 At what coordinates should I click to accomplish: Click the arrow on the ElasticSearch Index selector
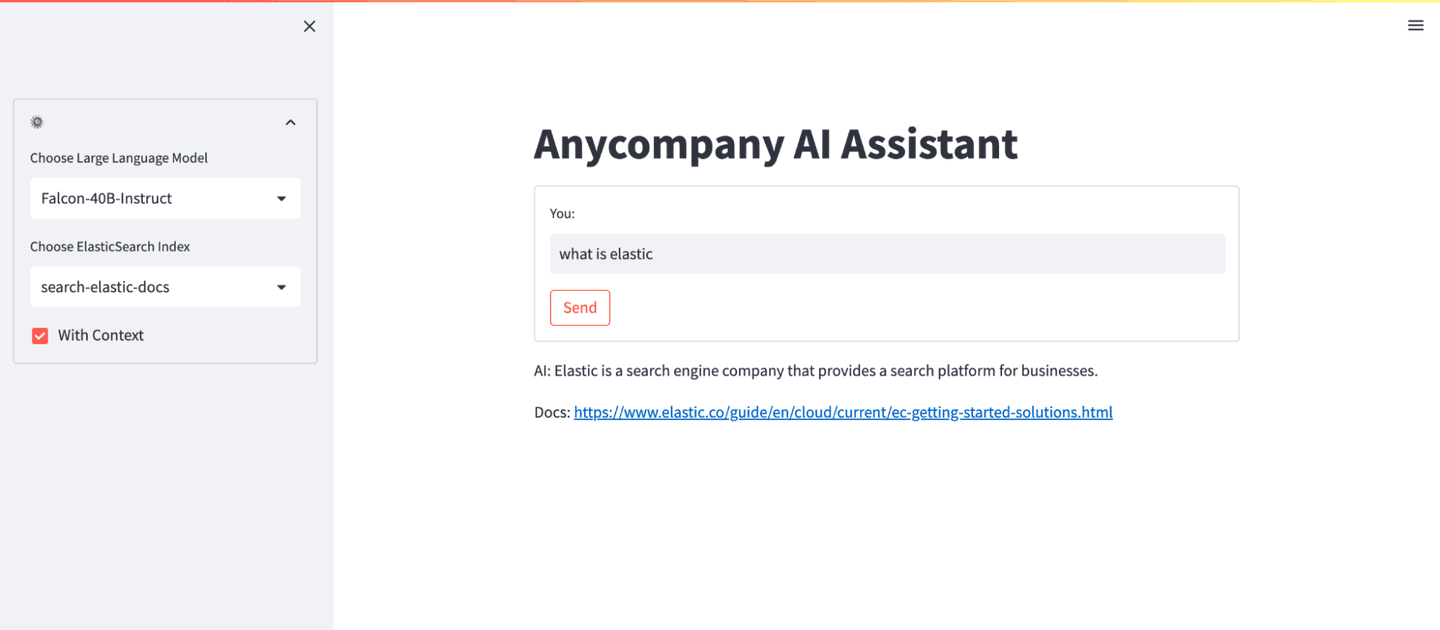[282, 288]
